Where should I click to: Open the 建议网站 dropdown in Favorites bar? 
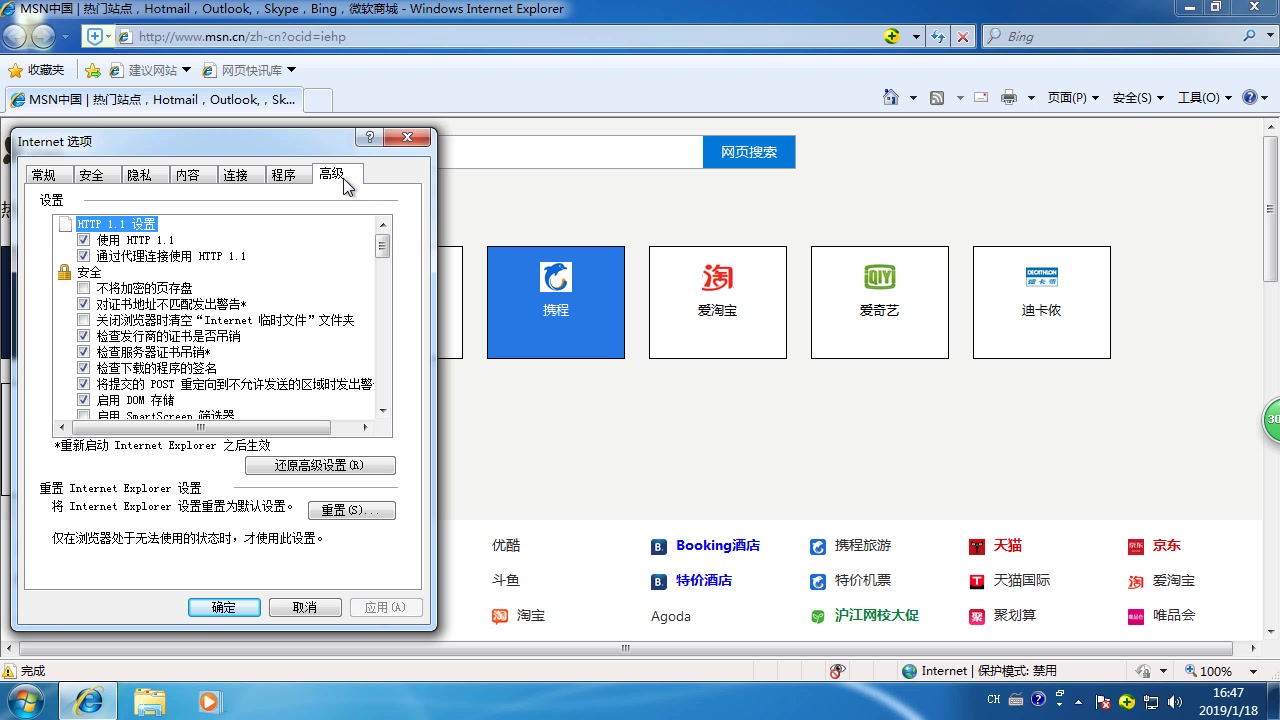186,70
